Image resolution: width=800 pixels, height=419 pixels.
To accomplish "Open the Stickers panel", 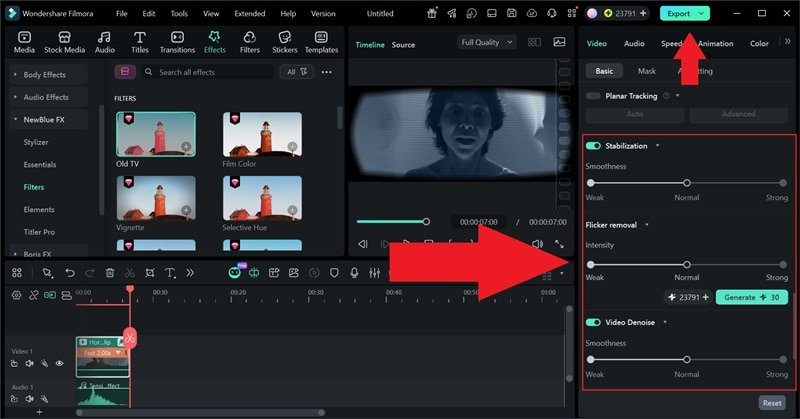I will tap(284, 42).
